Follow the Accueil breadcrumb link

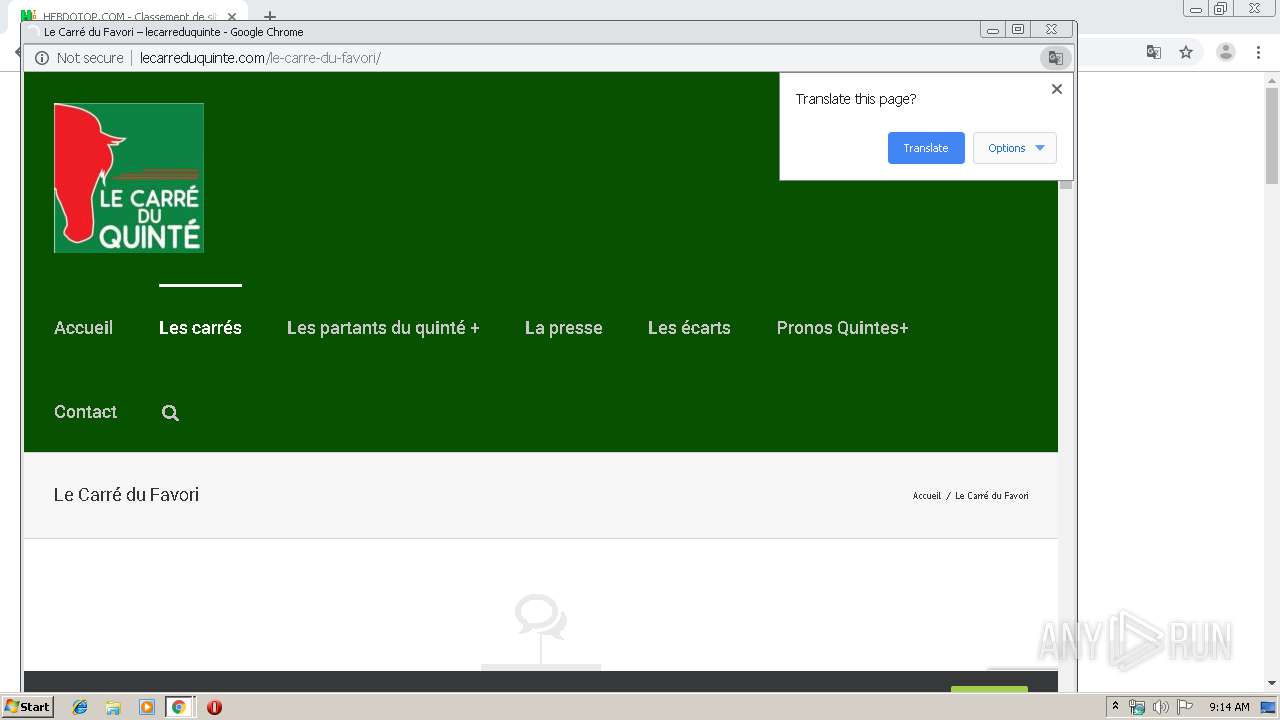pos(926,496)
